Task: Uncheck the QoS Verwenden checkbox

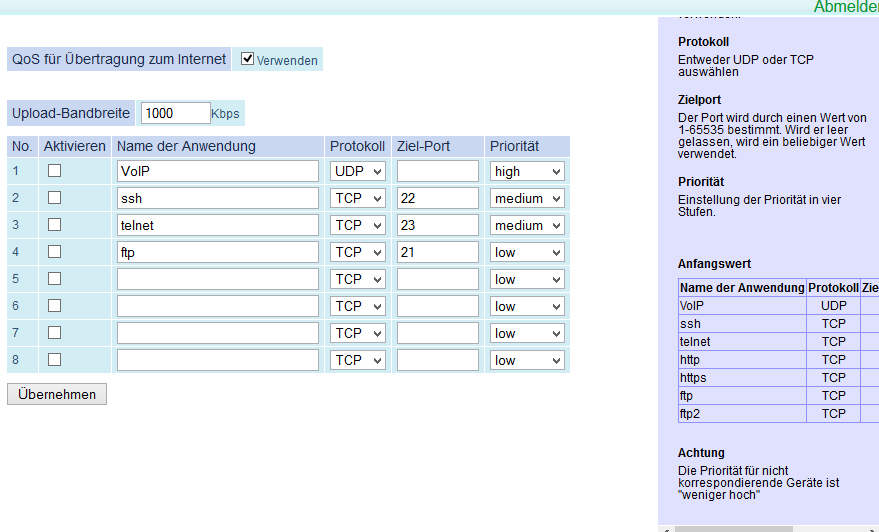Action: click(x=248, y=59)
